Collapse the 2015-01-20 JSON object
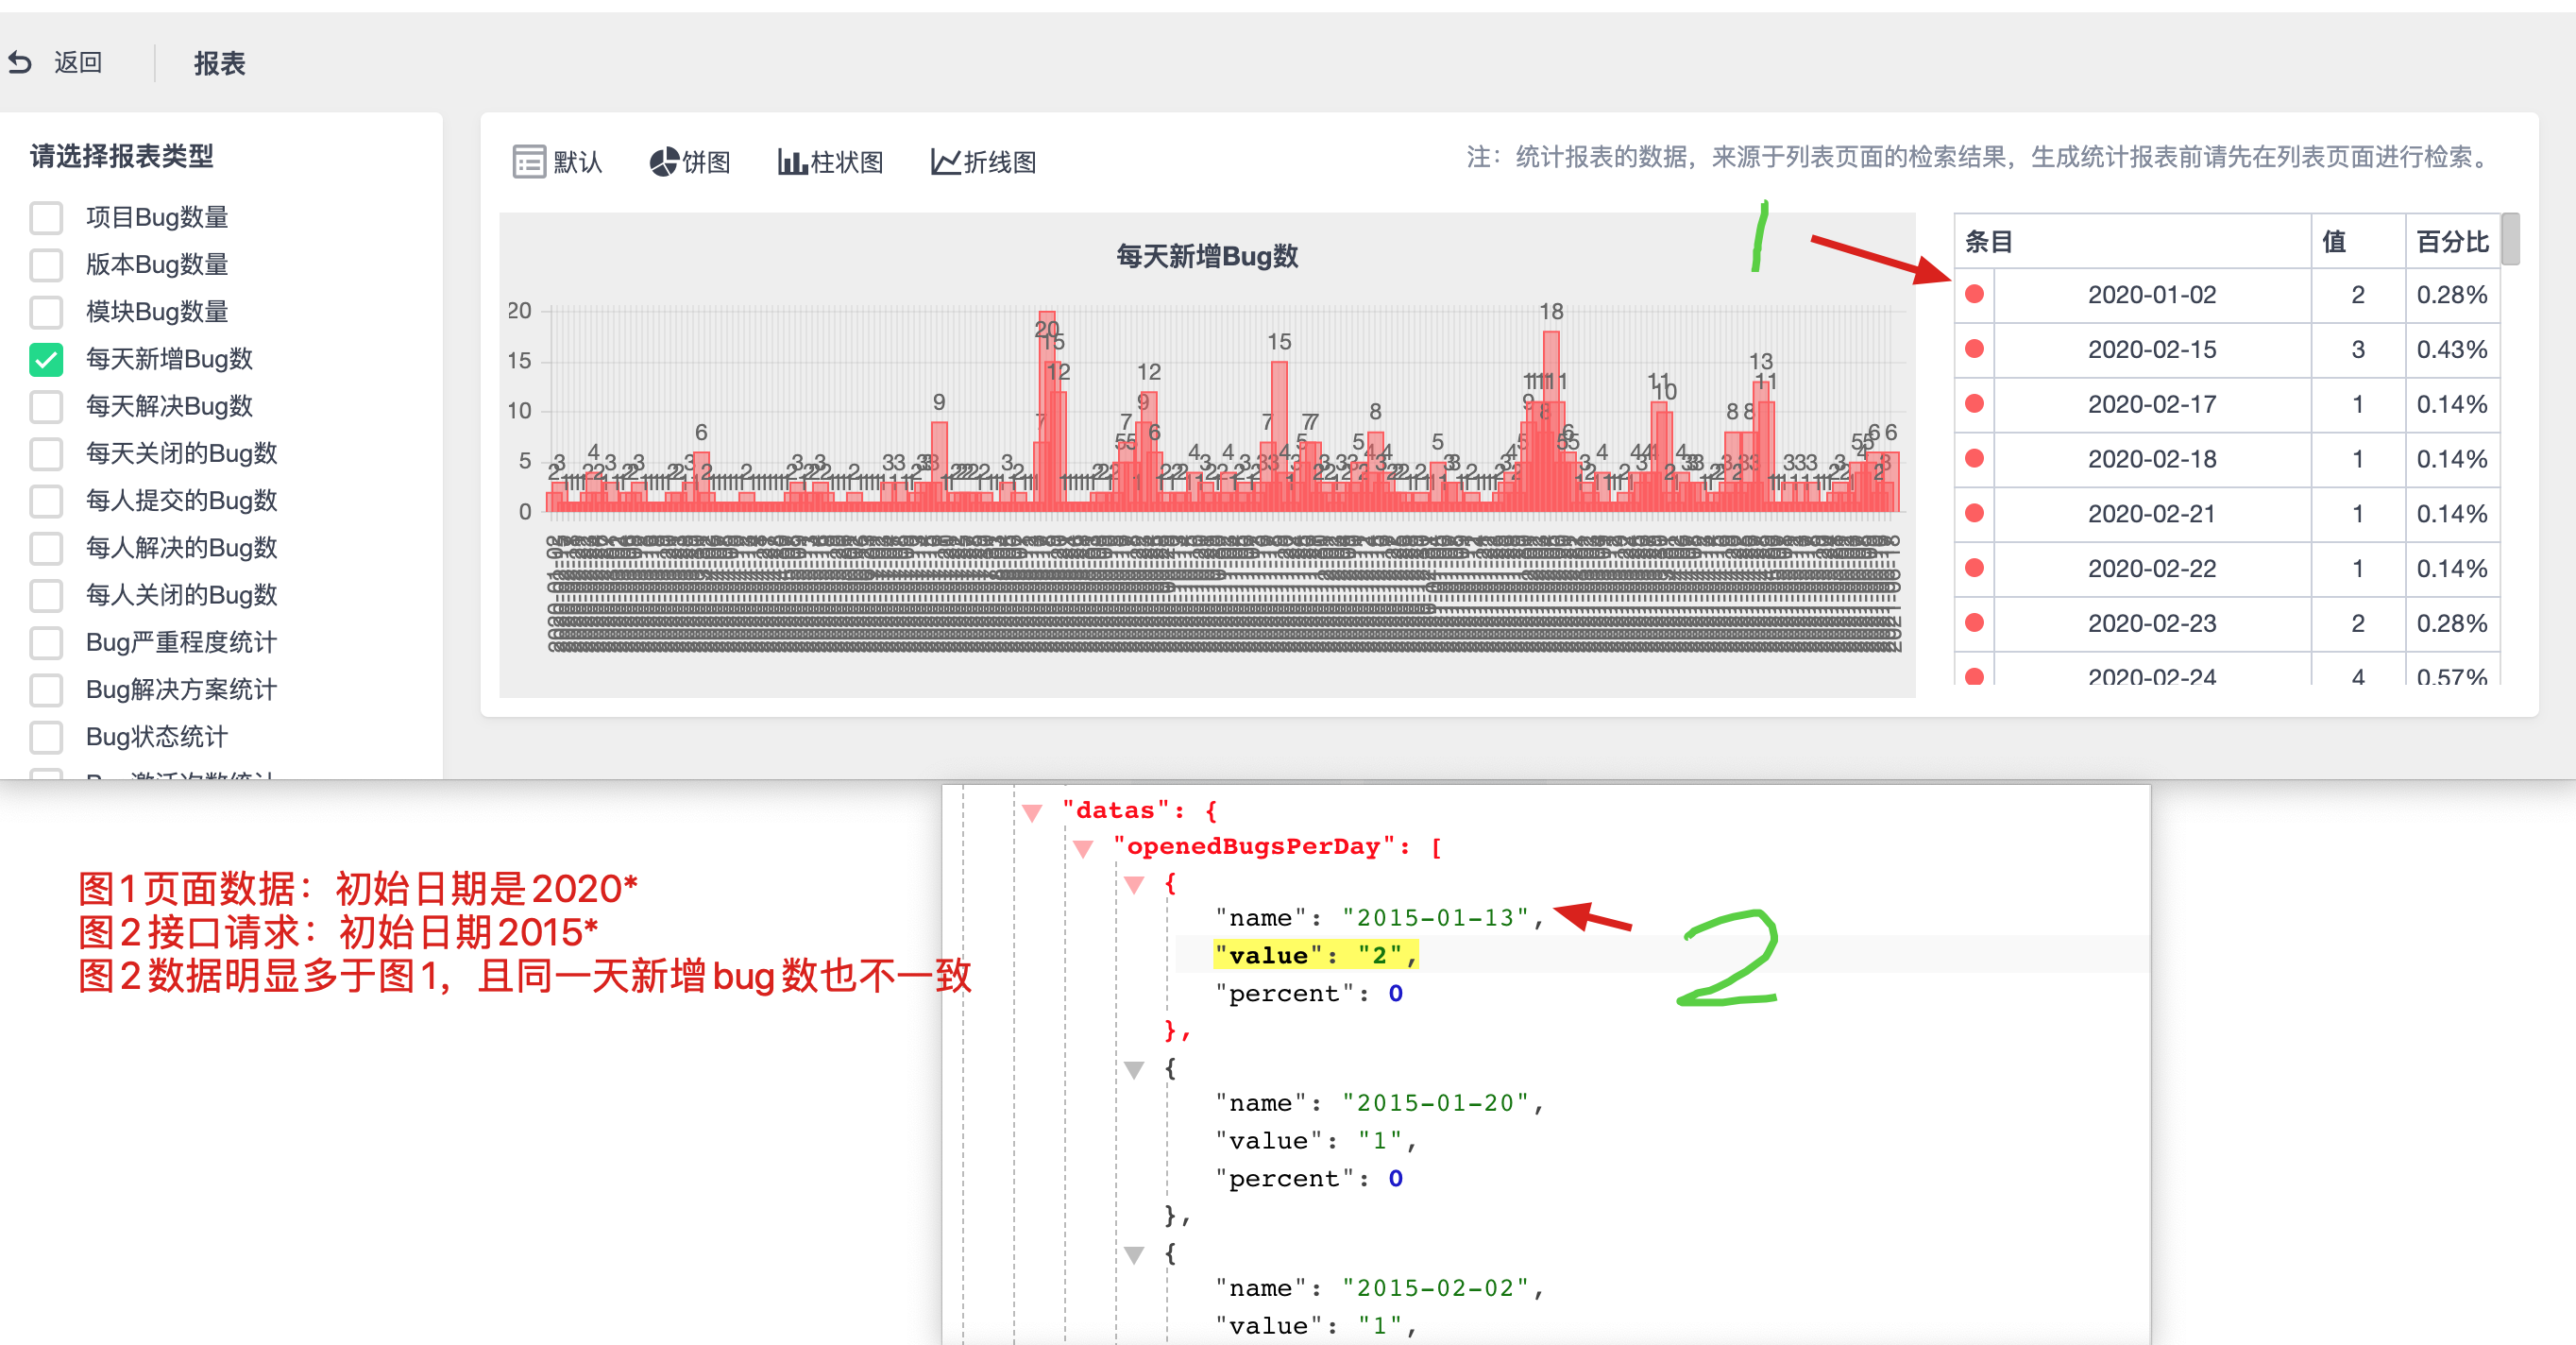Image resolution: width=2576 pixels, height=1345 pixels. (1134, 1069)
